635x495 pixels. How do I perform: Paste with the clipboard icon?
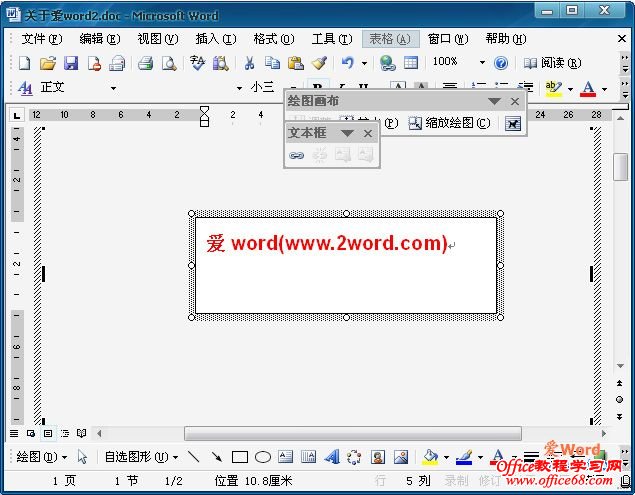(296, 63)
